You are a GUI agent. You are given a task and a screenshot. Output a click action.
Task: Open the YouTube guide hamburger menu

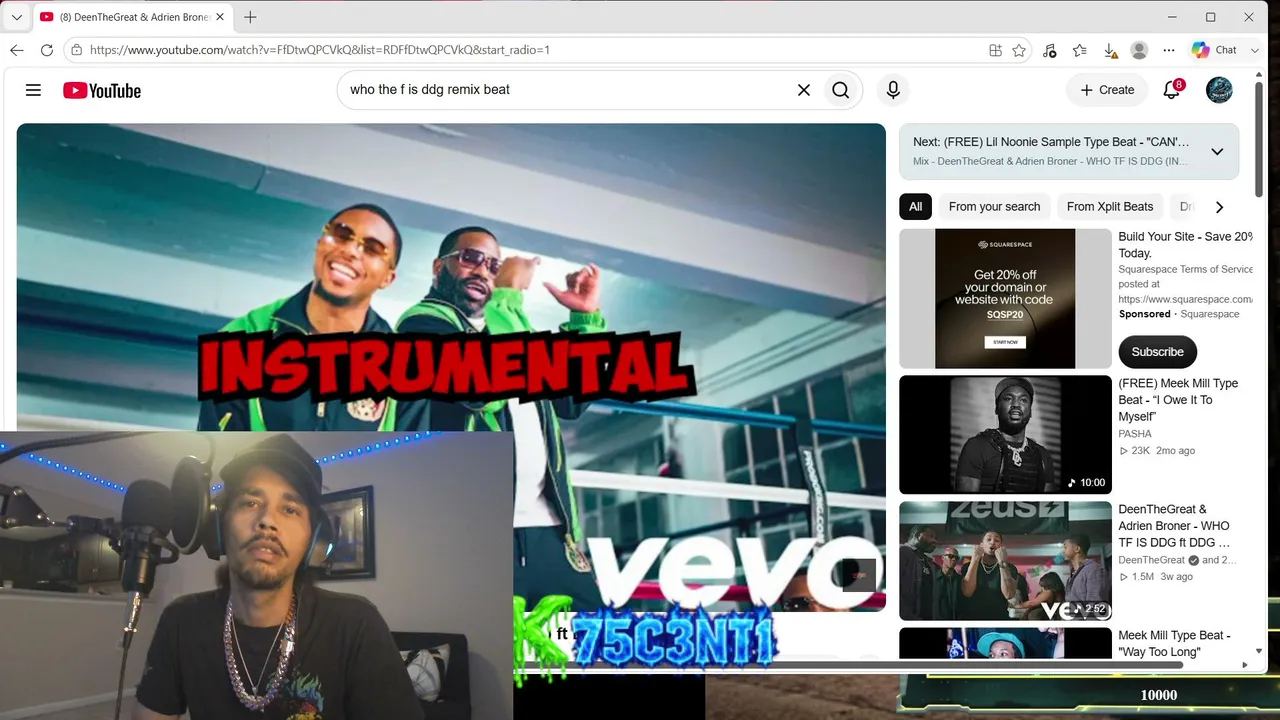point(33,90)
